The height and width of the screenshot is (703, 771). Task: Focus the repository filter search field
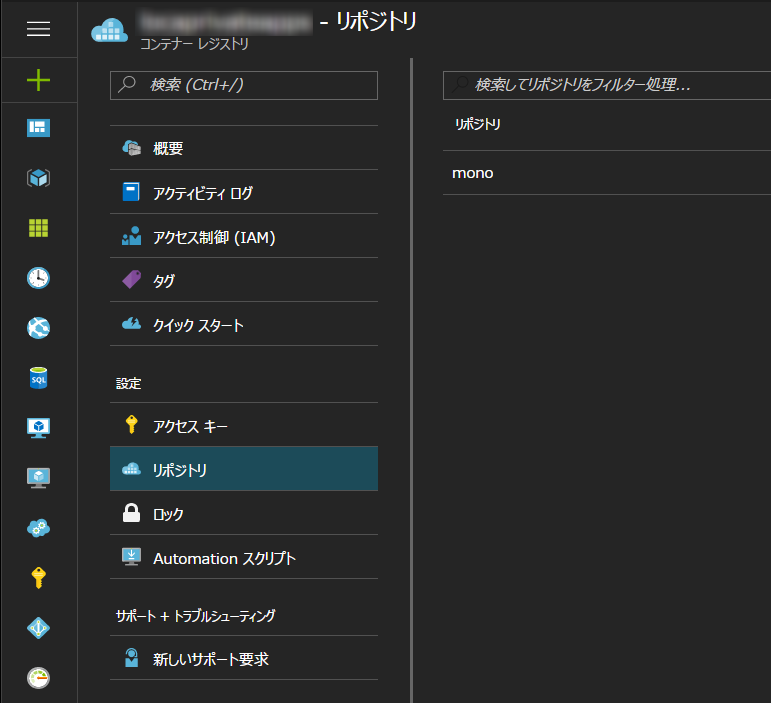(x=607, y=86)
